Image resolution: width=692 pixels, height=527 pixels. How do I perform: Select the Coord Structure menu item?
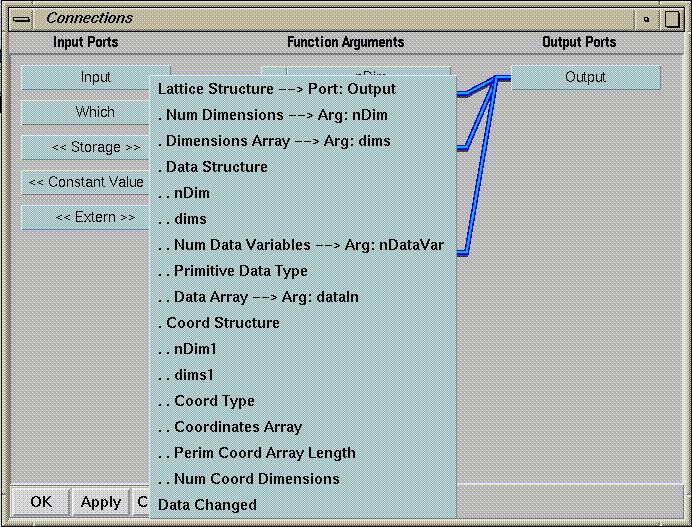[222, 323]
